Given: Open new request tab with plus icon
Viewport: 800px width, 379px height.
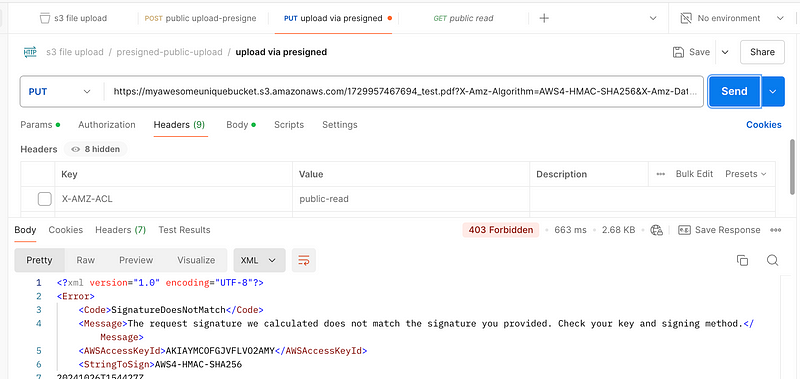Looking at the screenshot, I should [544, 18].
